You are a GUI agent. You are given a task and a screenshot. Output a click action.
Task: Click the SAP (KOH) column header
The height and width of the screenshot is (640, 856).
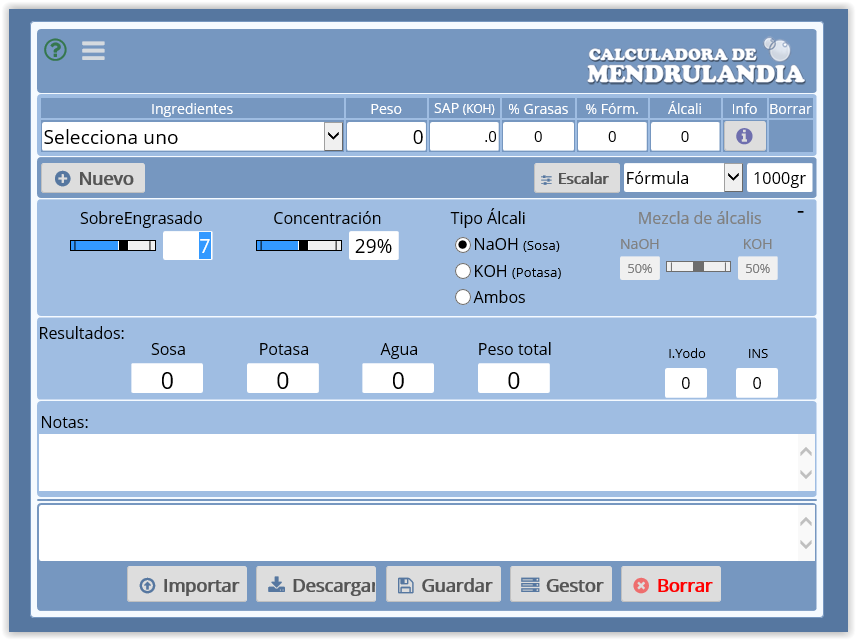465,109
